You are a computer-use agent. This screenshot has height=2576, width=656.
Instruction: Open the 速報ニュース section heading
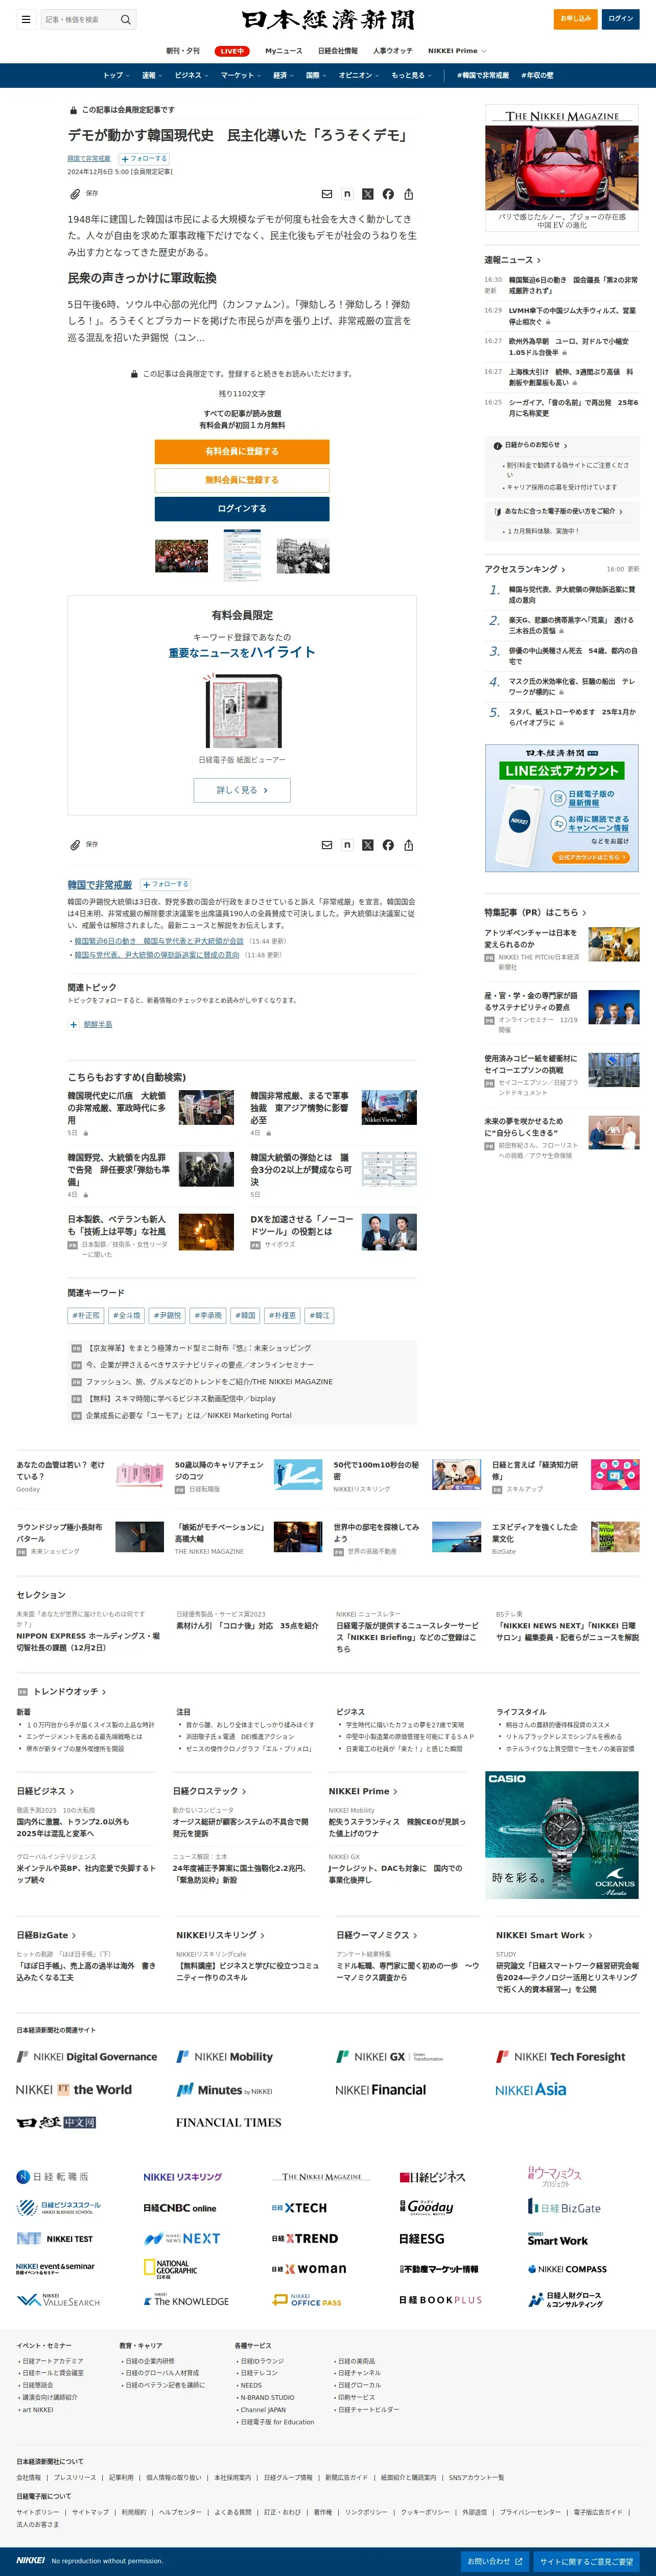click(512, 260)
